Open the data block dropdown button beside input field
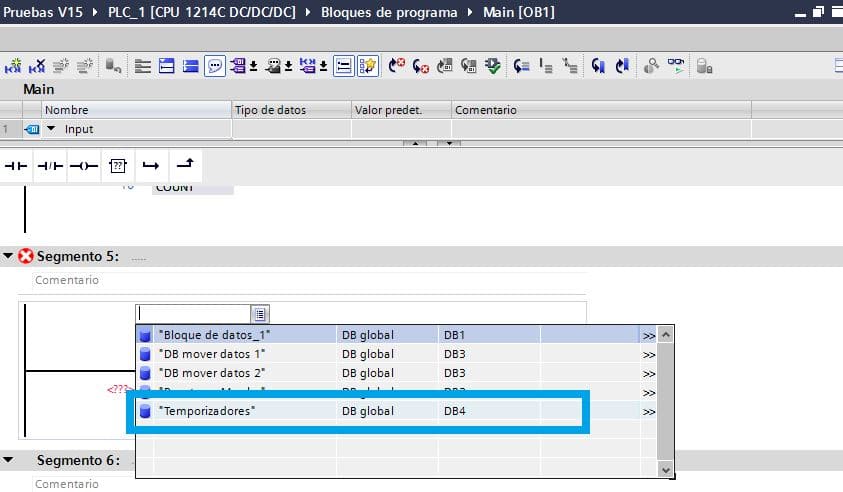This screenshot has height=492, width=843. click(259, 314)
